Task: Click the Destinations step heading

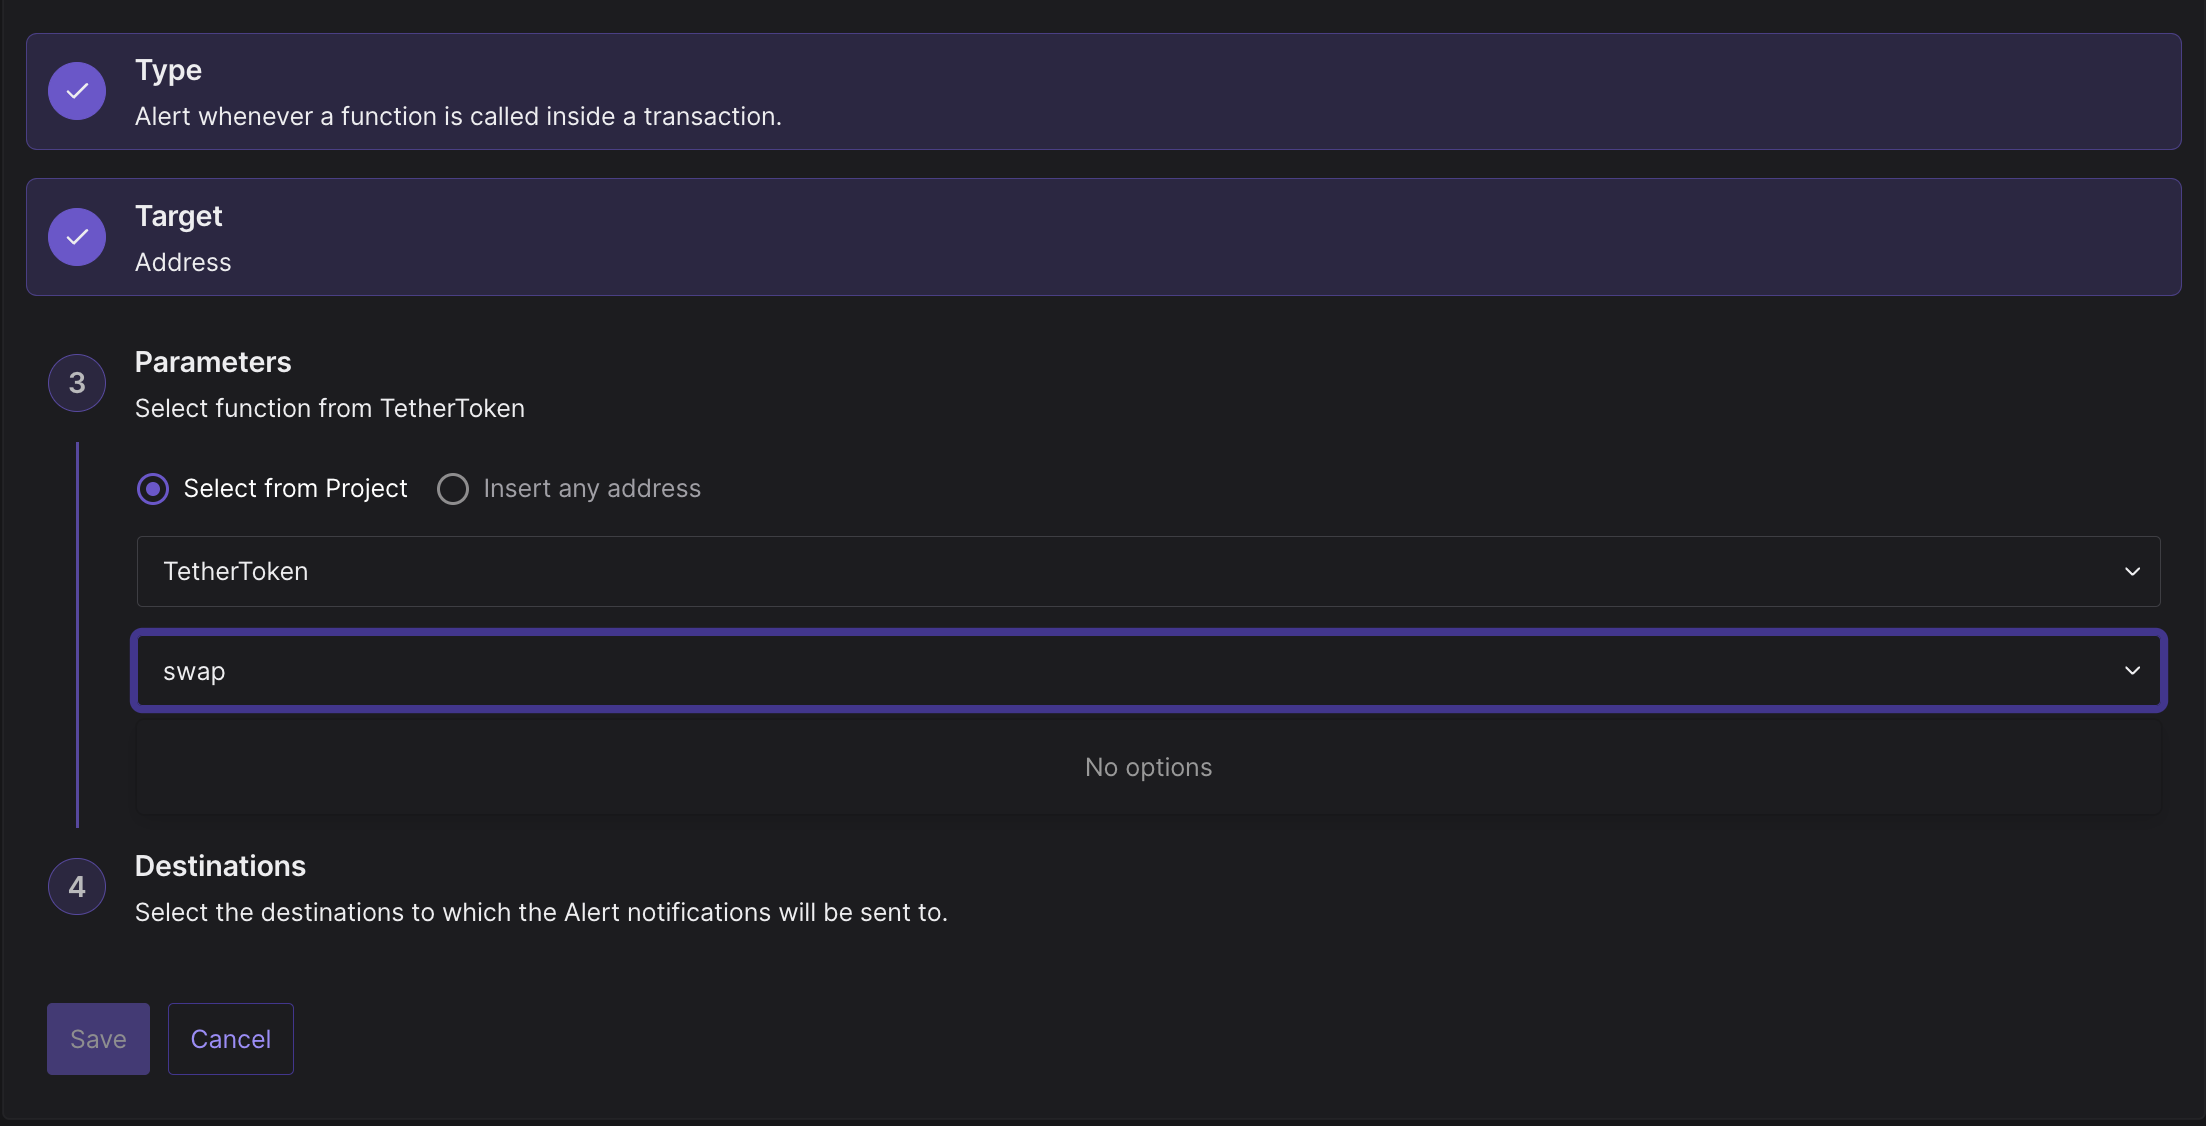Action: [x=220, y=866]
